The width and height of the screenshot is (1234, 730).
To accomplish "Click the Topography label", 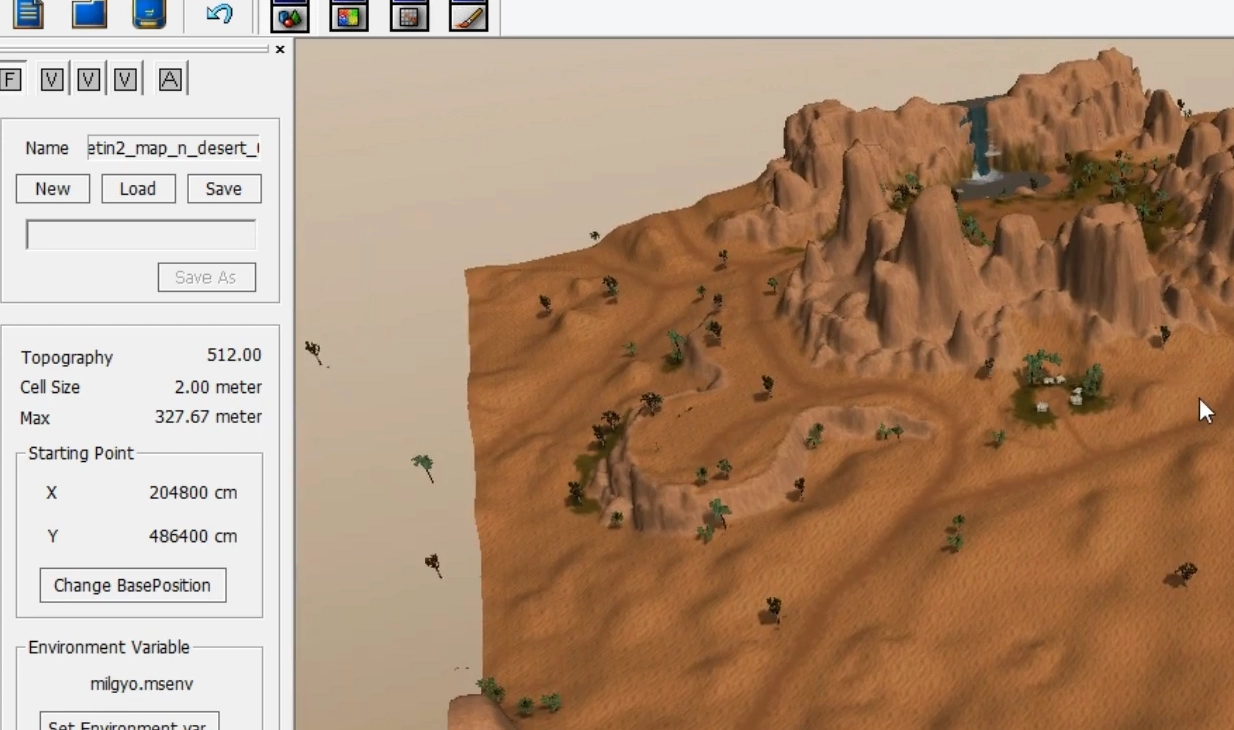I will point(67,357).
